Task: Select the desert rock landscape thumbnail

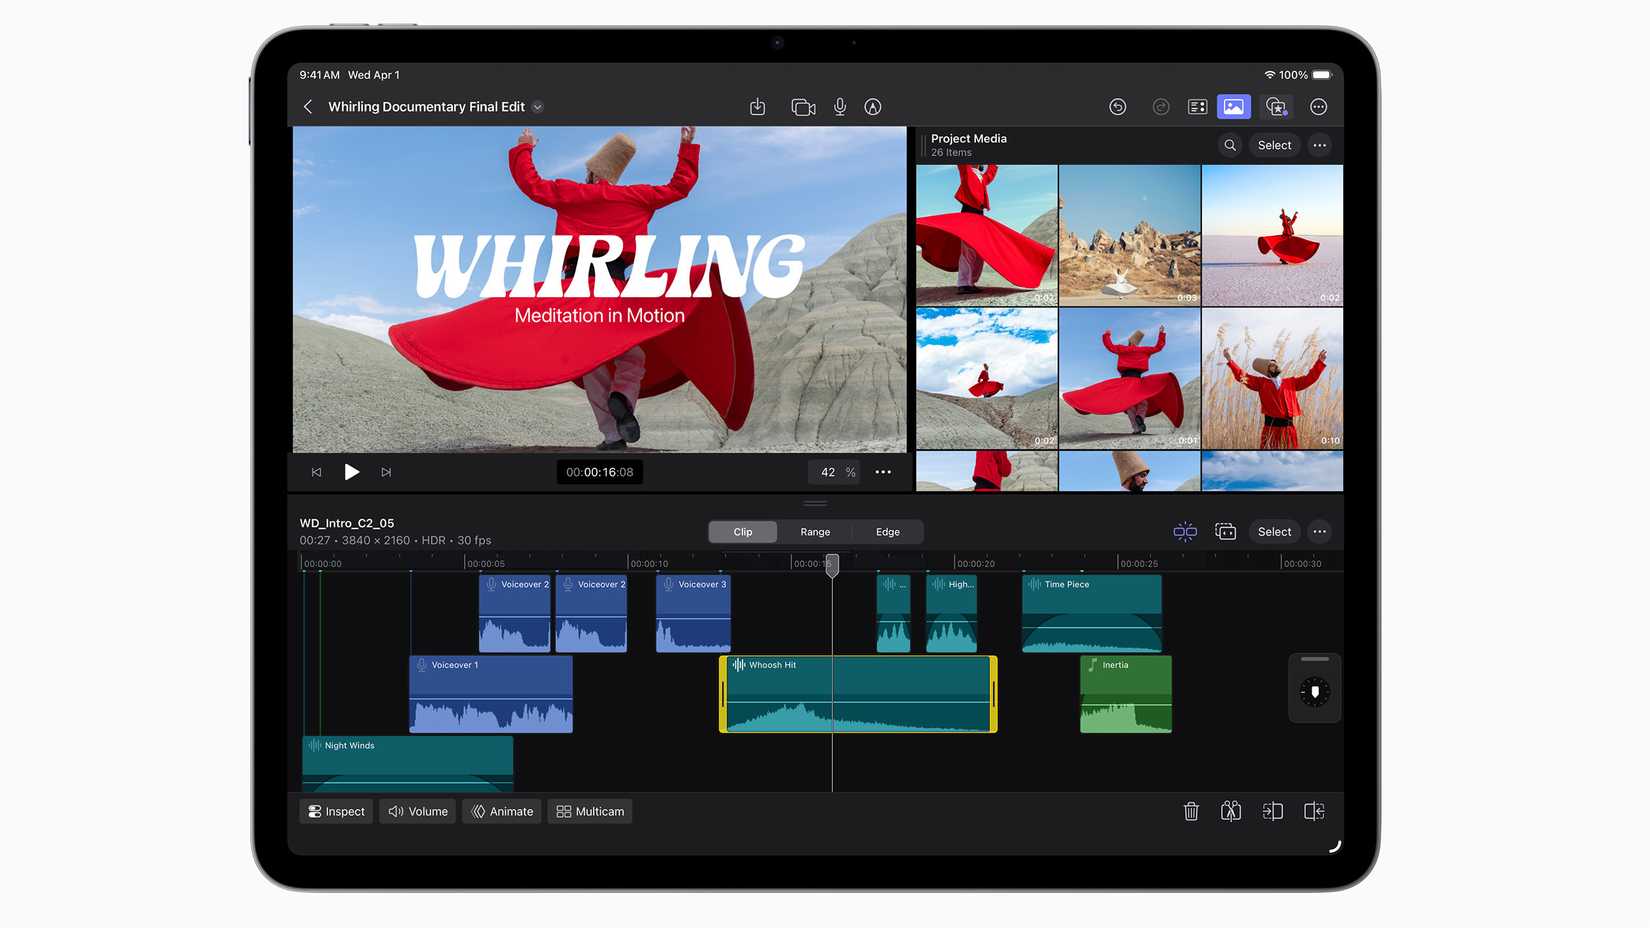Action: (x=1129, y=236)
